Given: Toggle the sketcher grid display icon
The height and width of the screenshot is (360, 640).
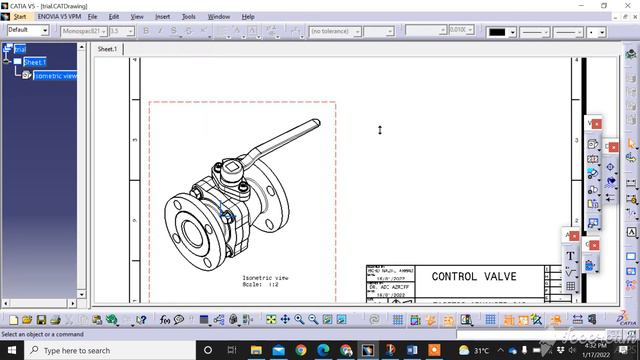Looking at the screenshot, I should coord(398,320).
